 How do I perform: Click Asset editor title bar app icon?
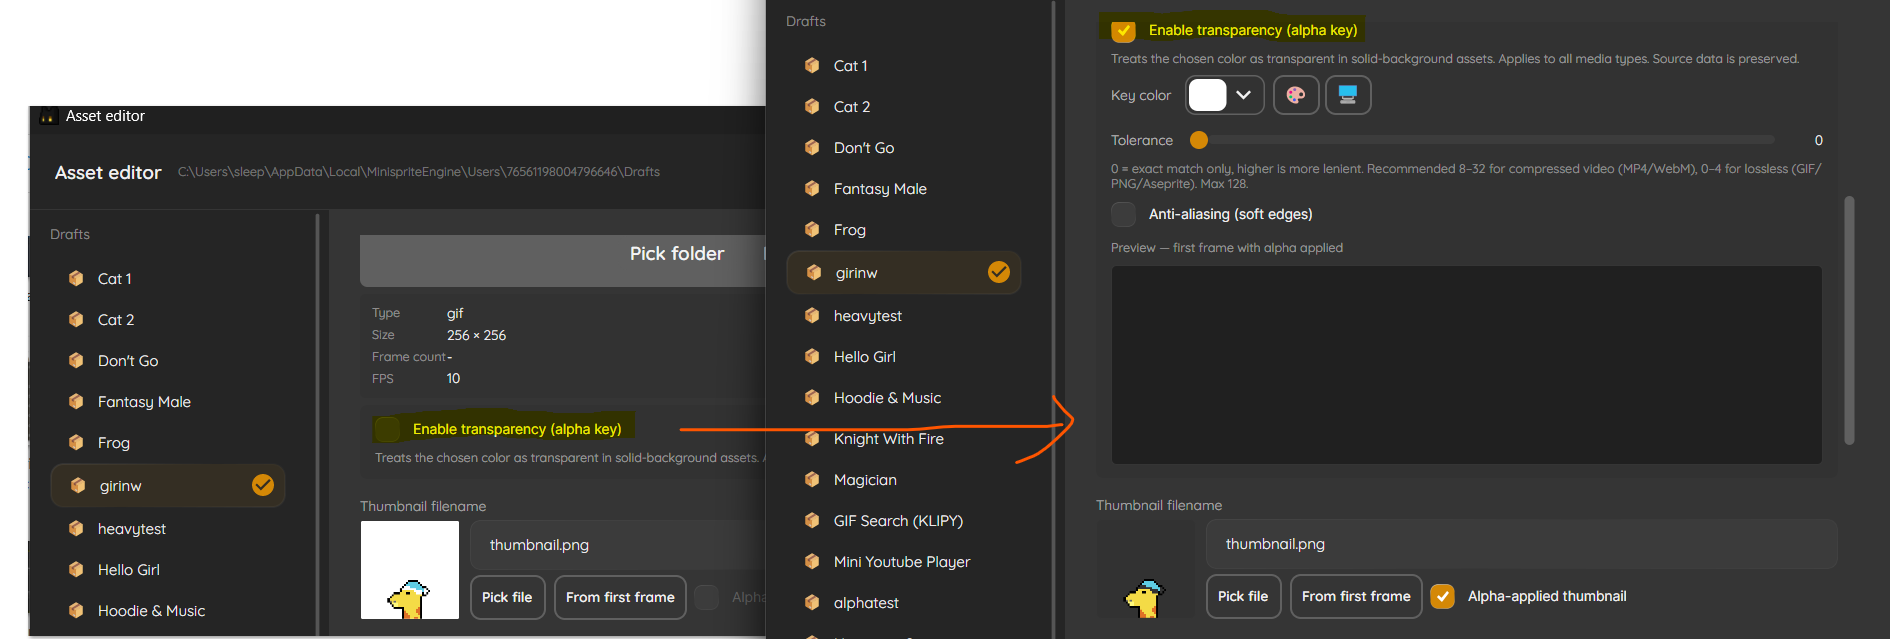(48, 117)
